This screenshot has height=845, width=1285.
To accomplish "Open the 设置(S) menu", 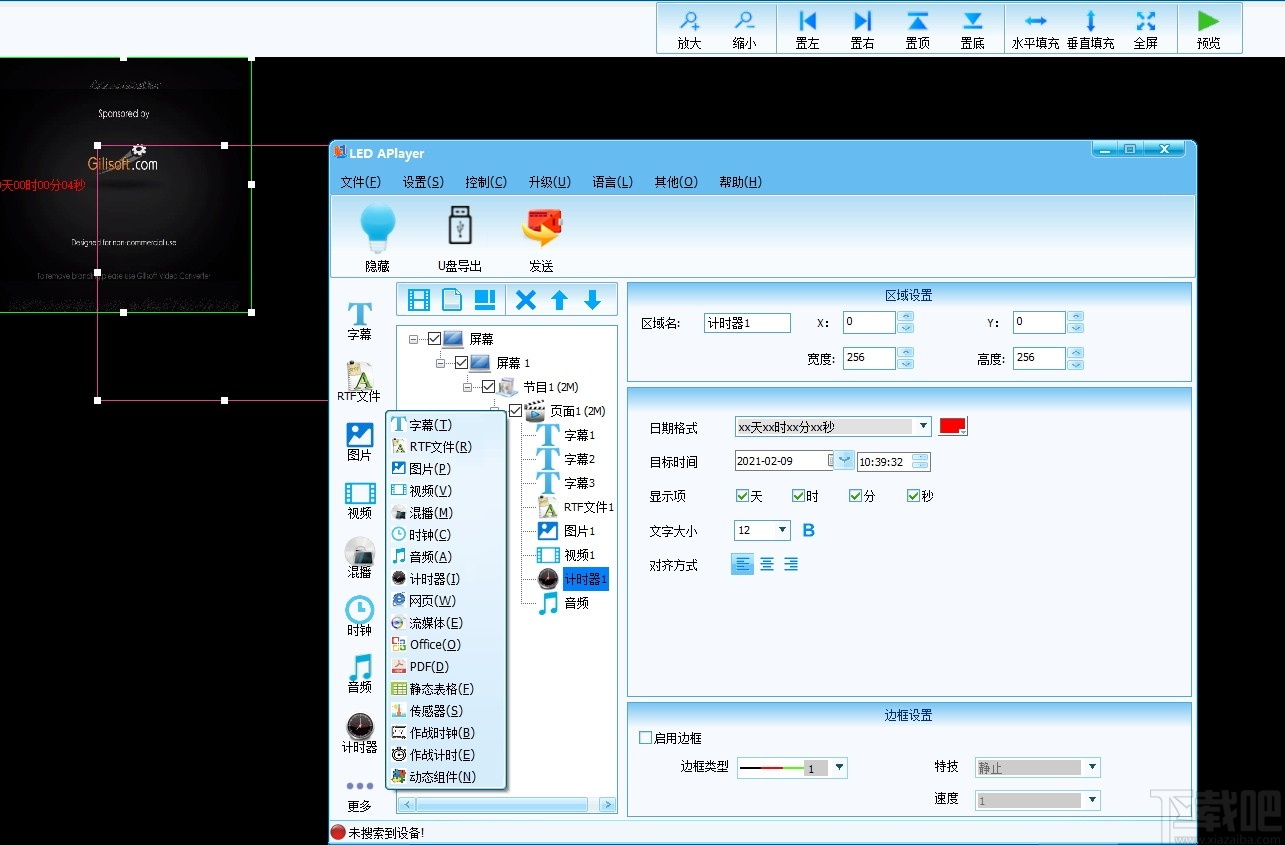I will pos(423,181).
